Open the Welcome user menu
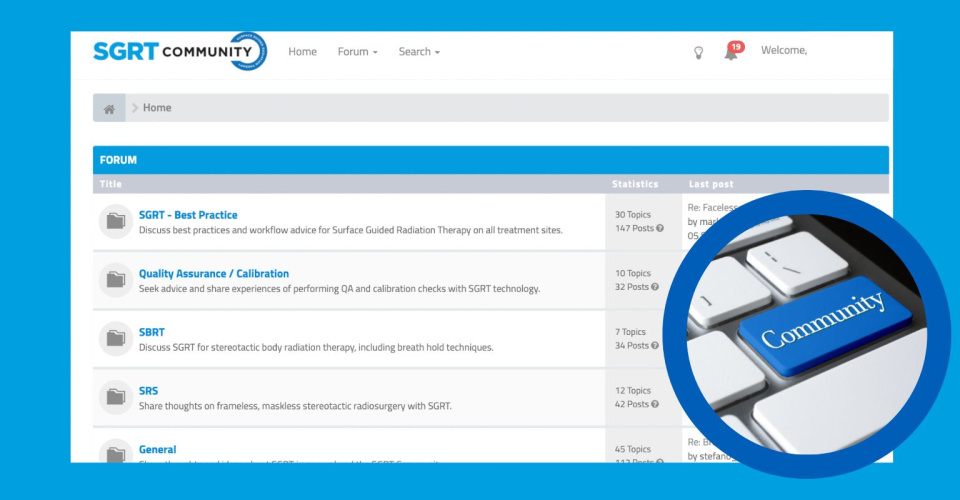The height and width of the screenshot is (500, 960). pyautogui.click(x=783, y=50)
